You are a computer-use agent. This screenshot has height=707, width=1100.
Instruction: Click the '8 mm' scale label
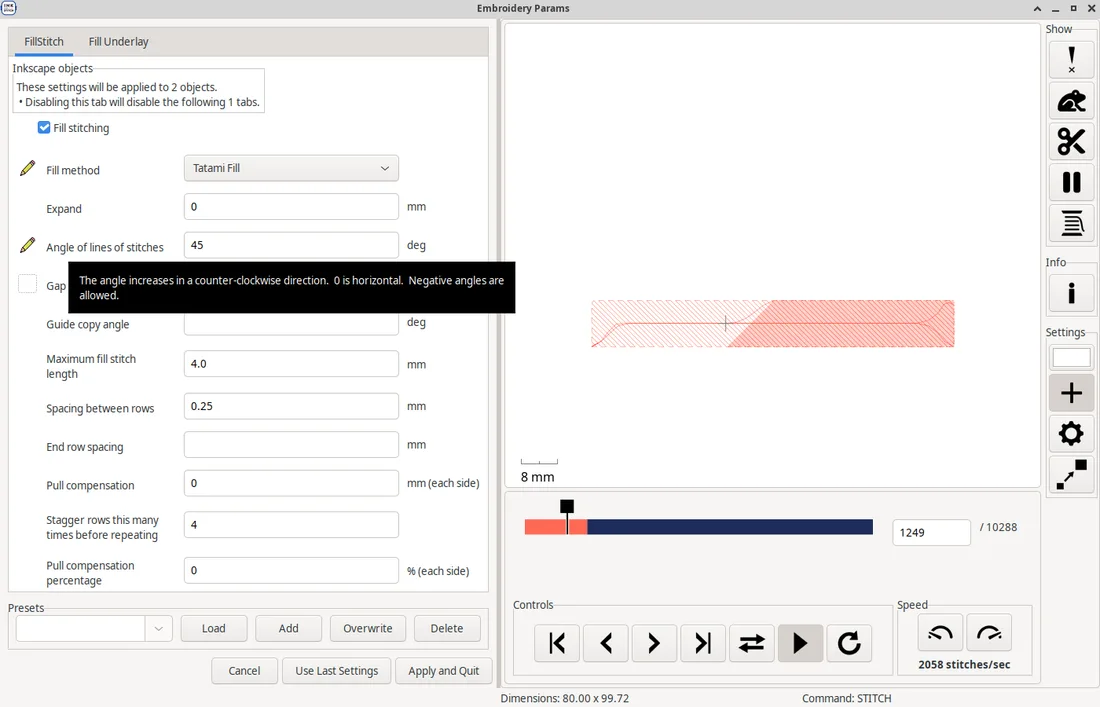(x=537, y=477)
